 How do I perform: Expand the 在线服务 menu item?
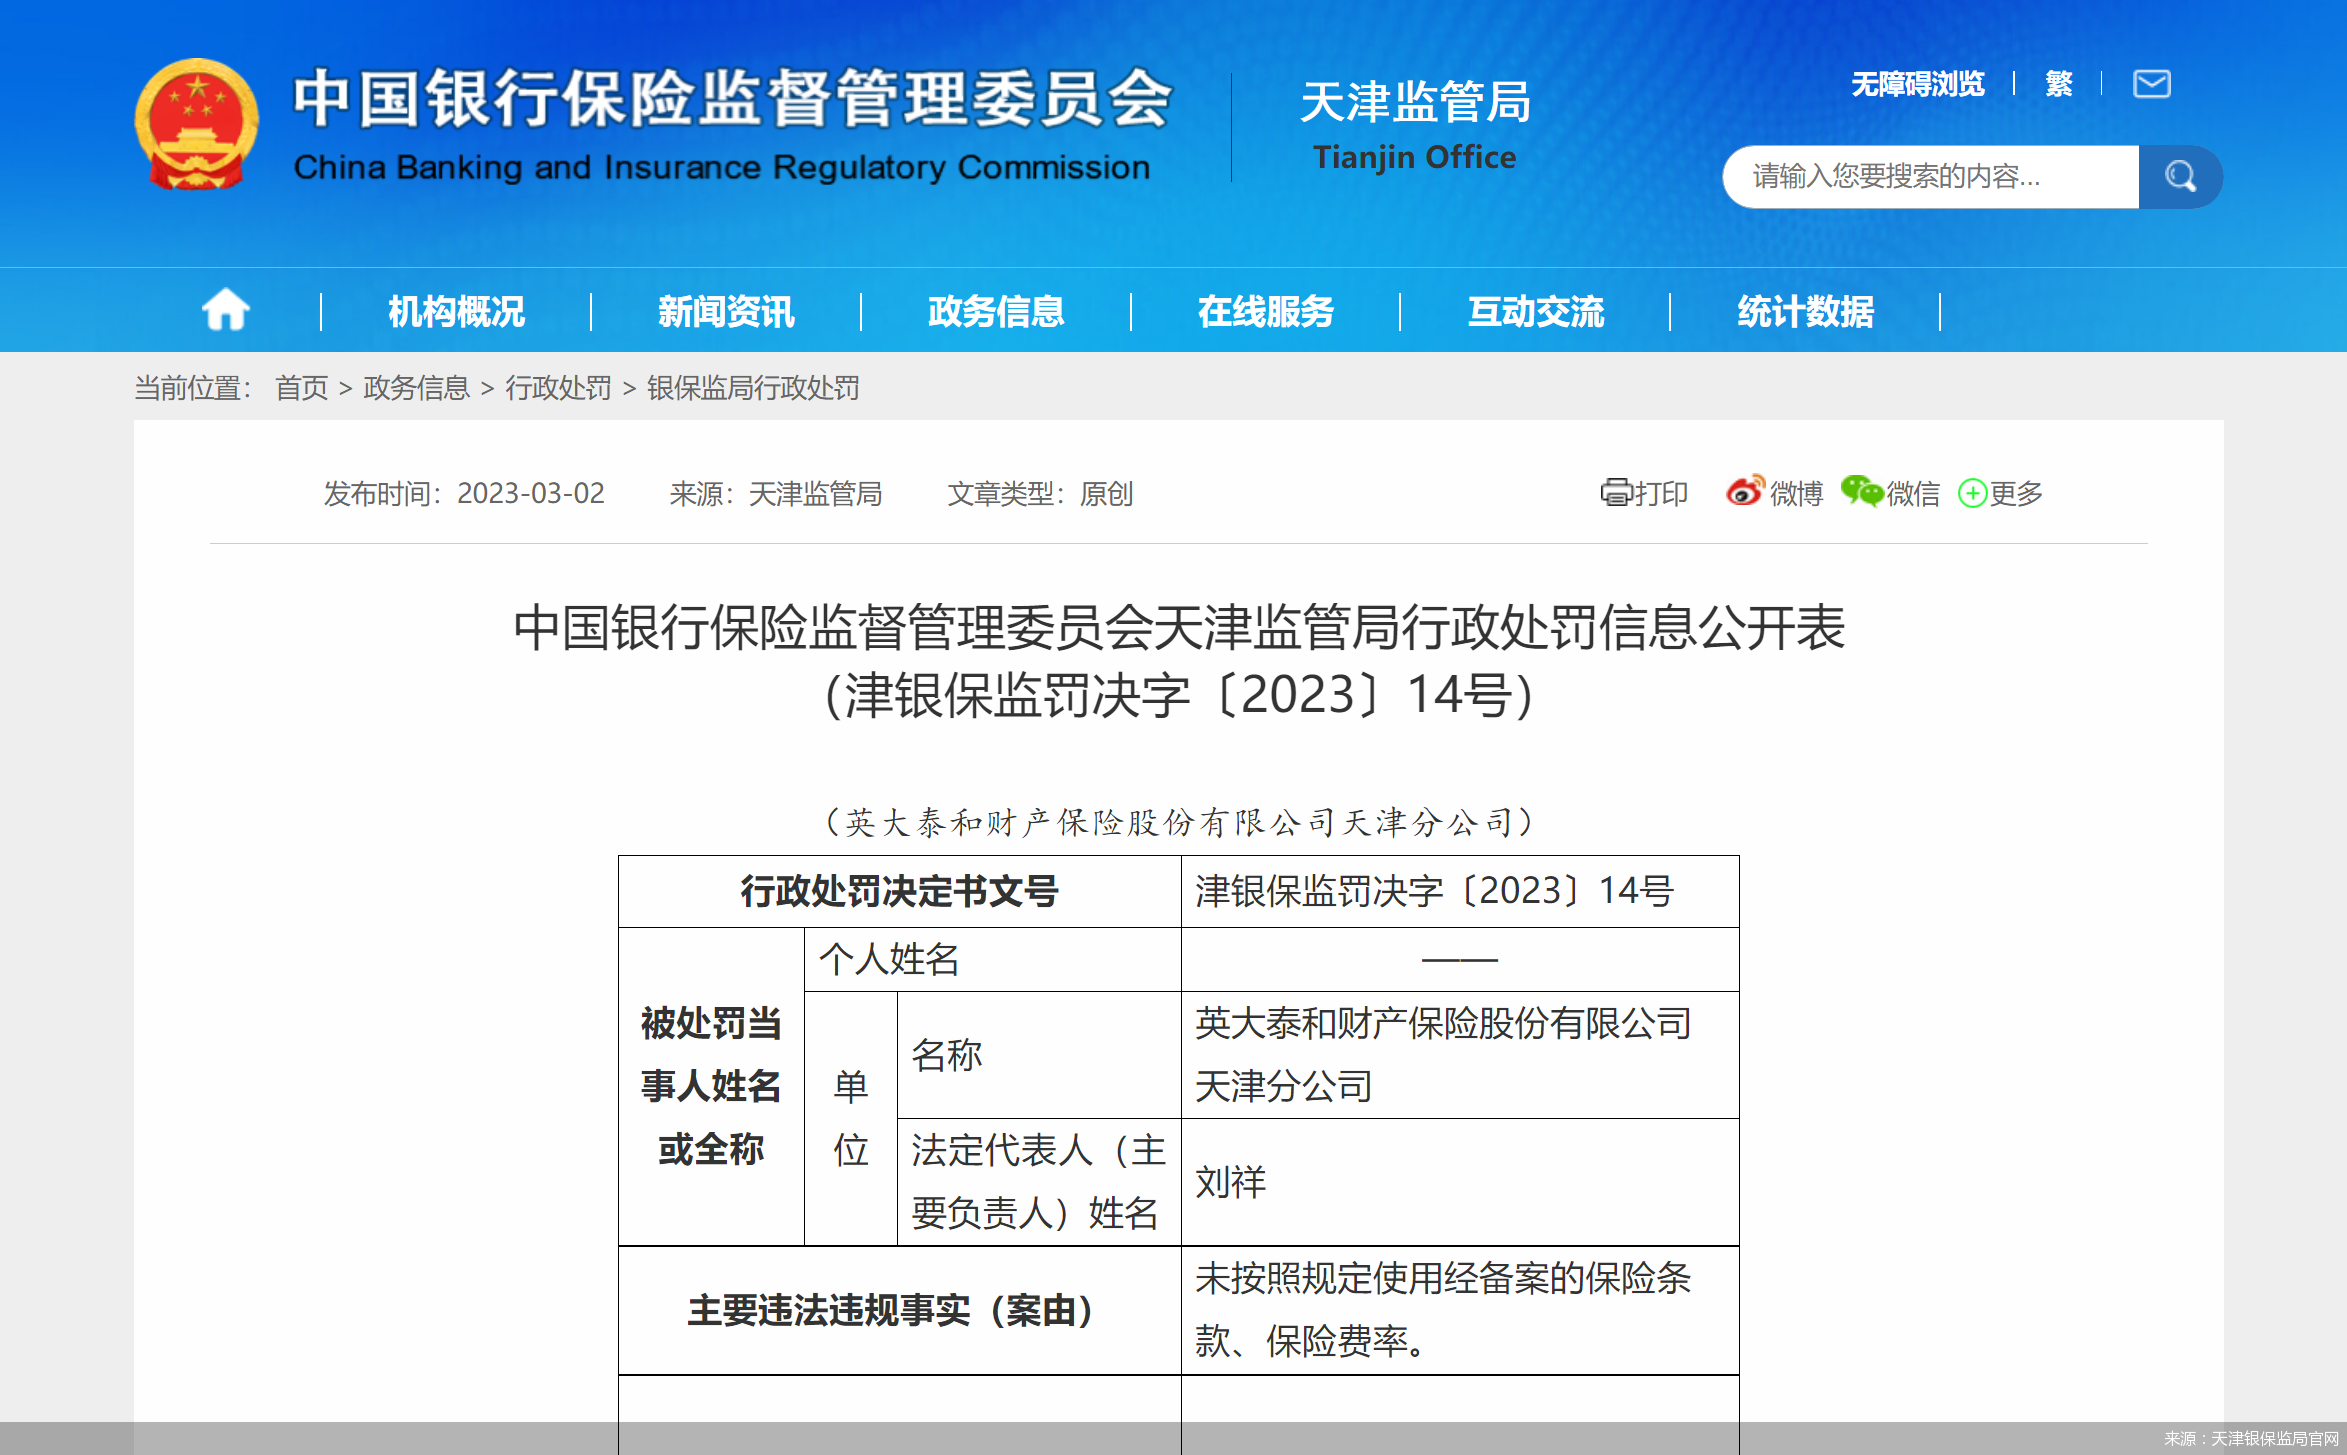pyautogui.click(x=1266, y=311)
